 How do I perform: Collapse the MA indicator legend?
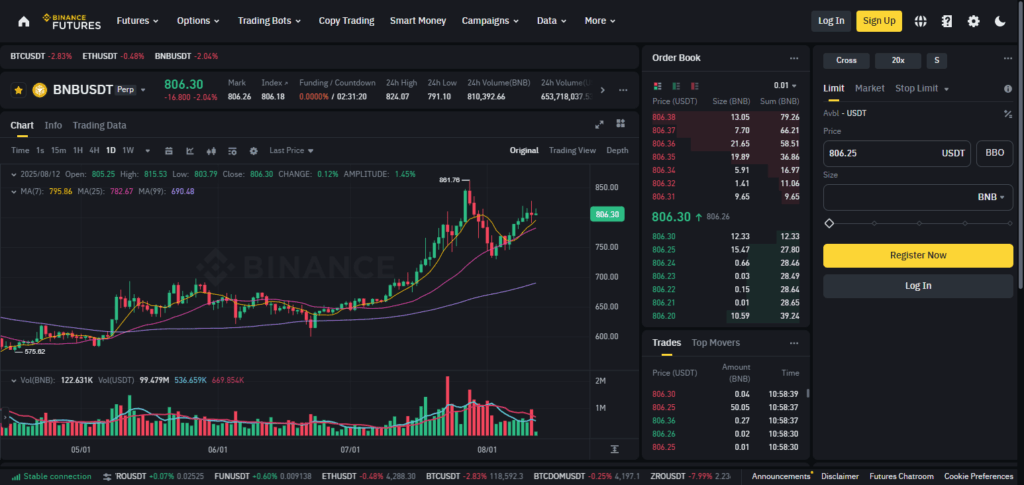(14, 191)
